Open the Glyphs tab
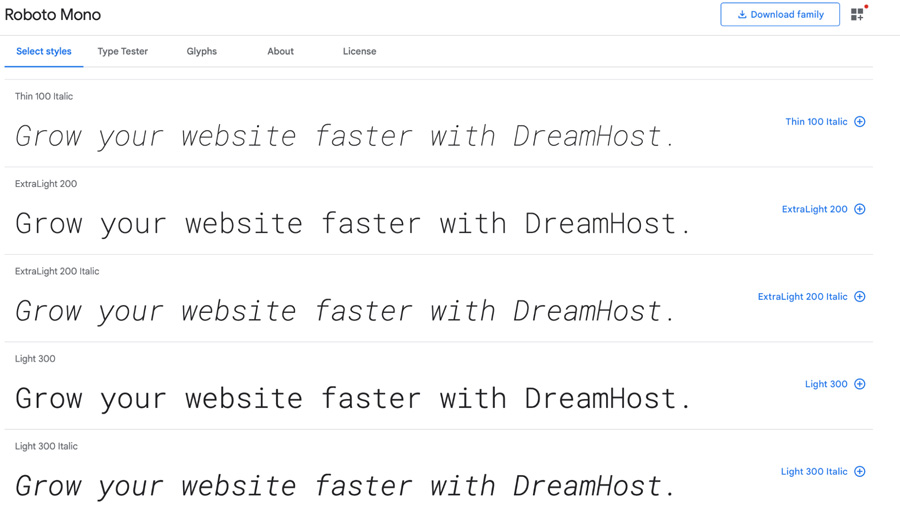 pos(201,51)
